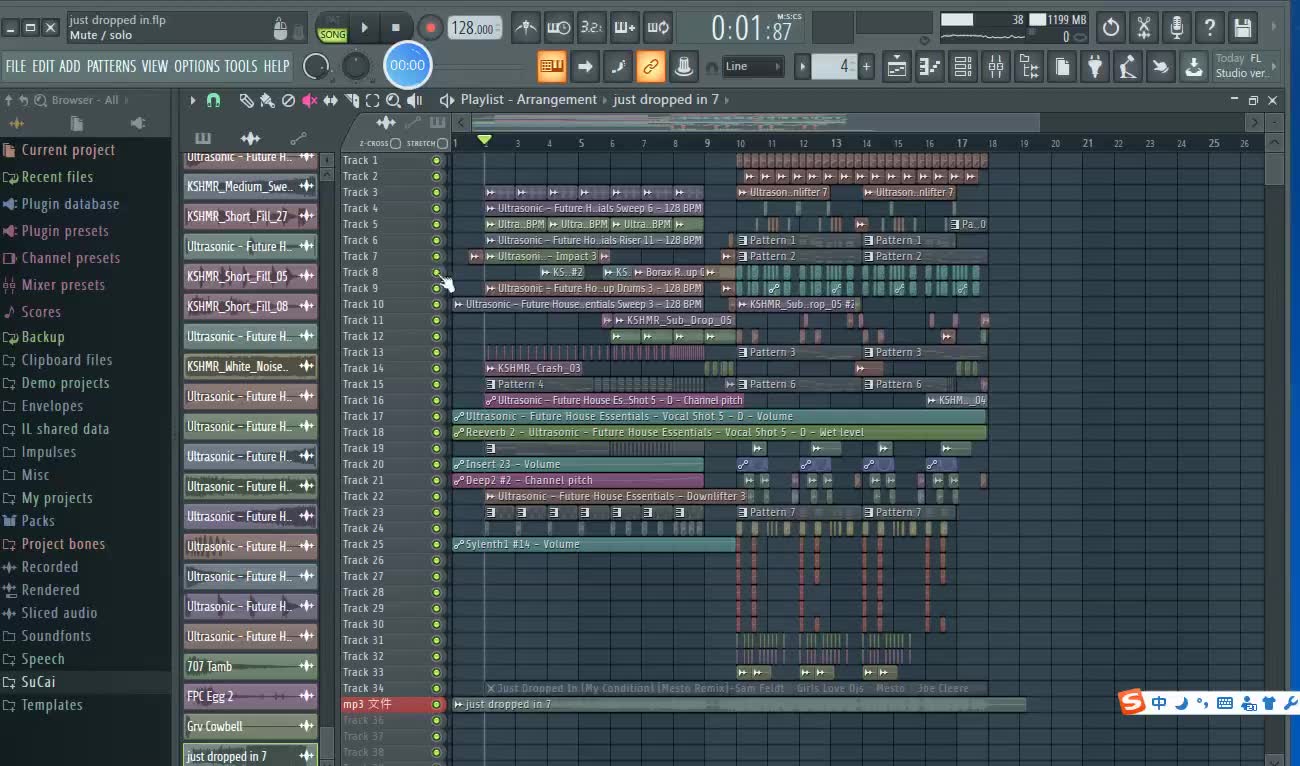Select the Slice tool in playlist toolbar
The width and height of the screenshot is (1300, 766).
pos(351,100)
